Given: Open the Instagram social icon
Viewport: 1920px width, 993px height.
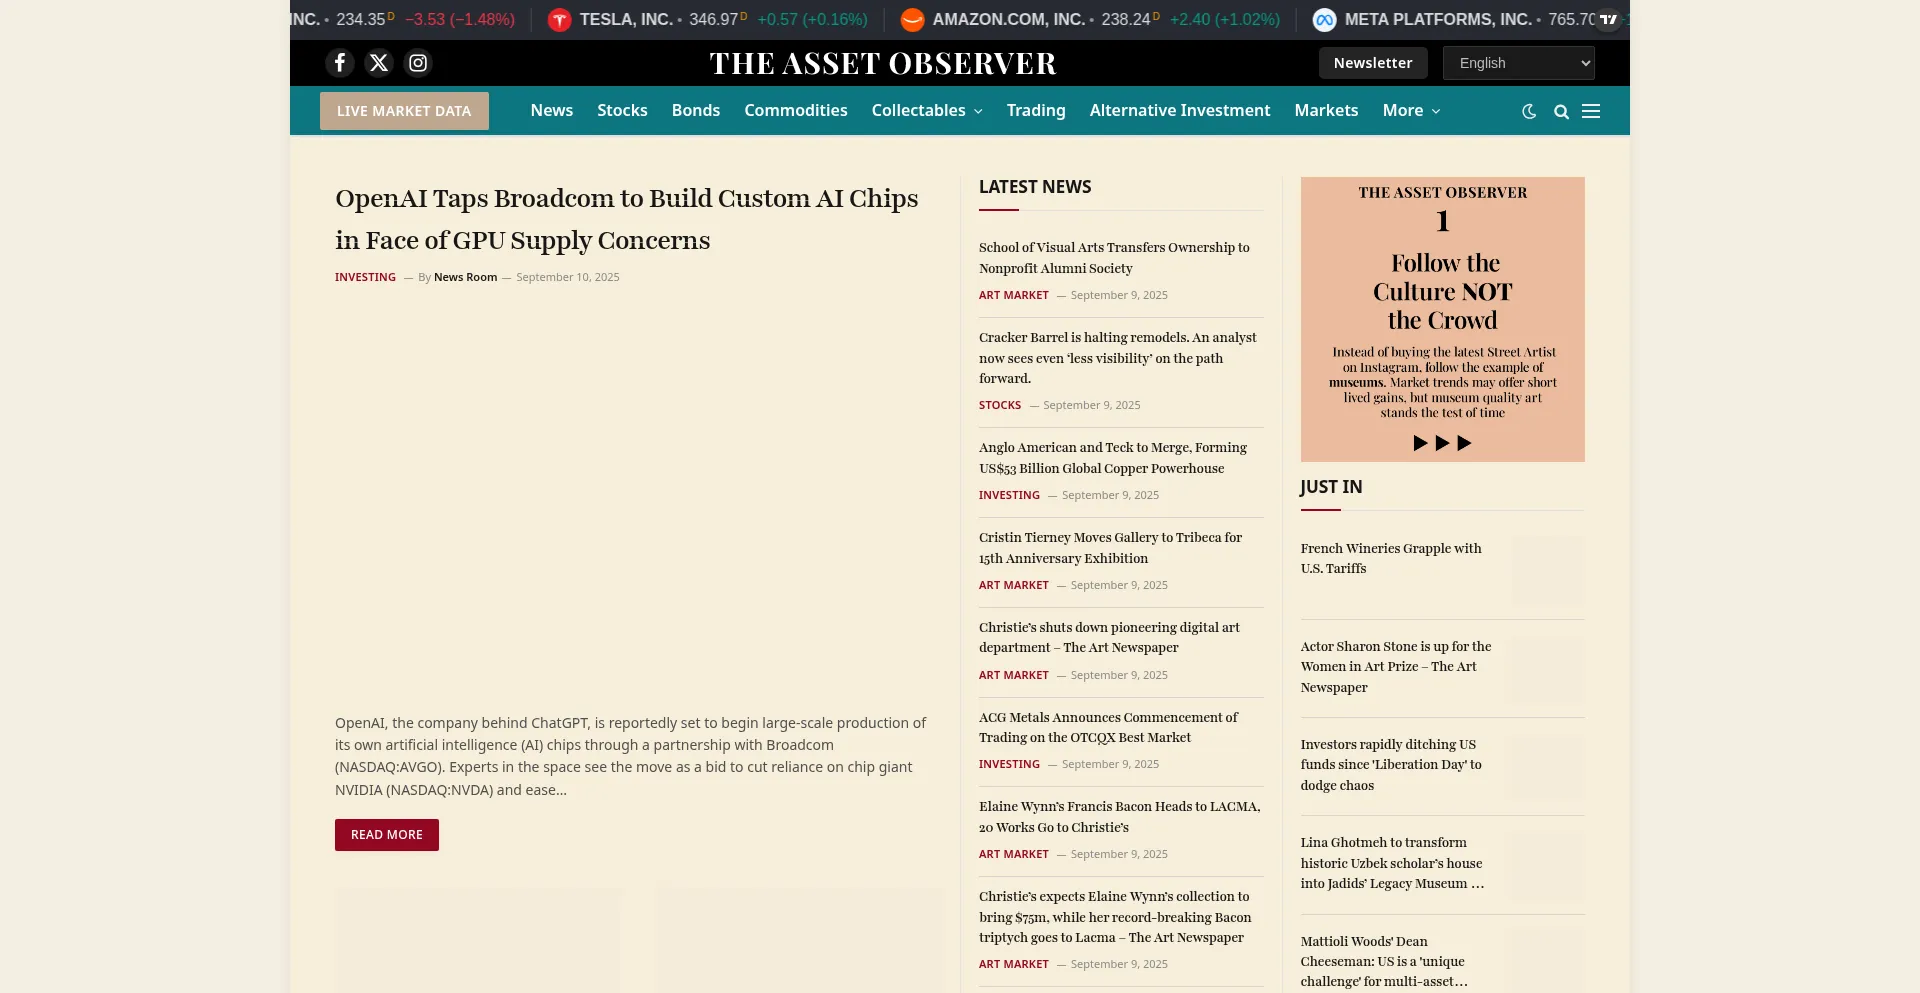Looking at the screenshot, I should coord(418,63).
